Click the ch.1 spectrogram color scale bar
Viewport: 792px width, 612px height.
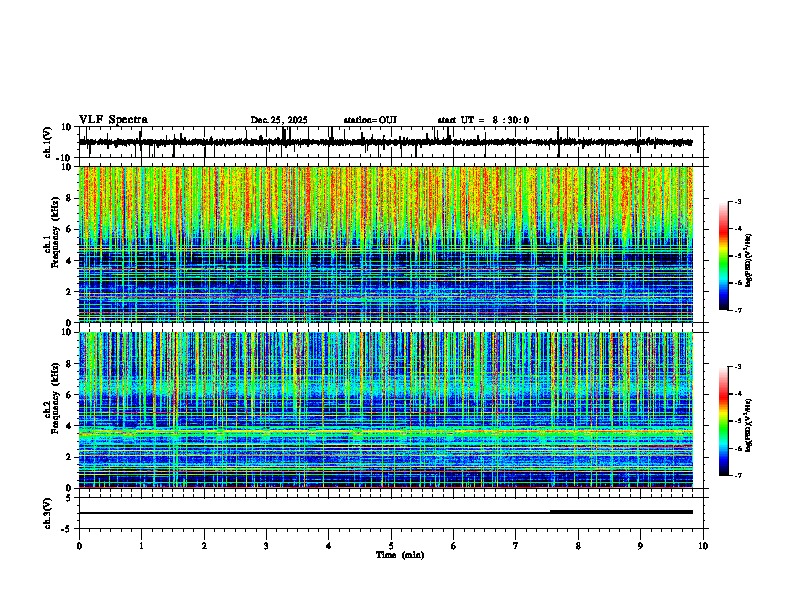(x=724, y=256)
